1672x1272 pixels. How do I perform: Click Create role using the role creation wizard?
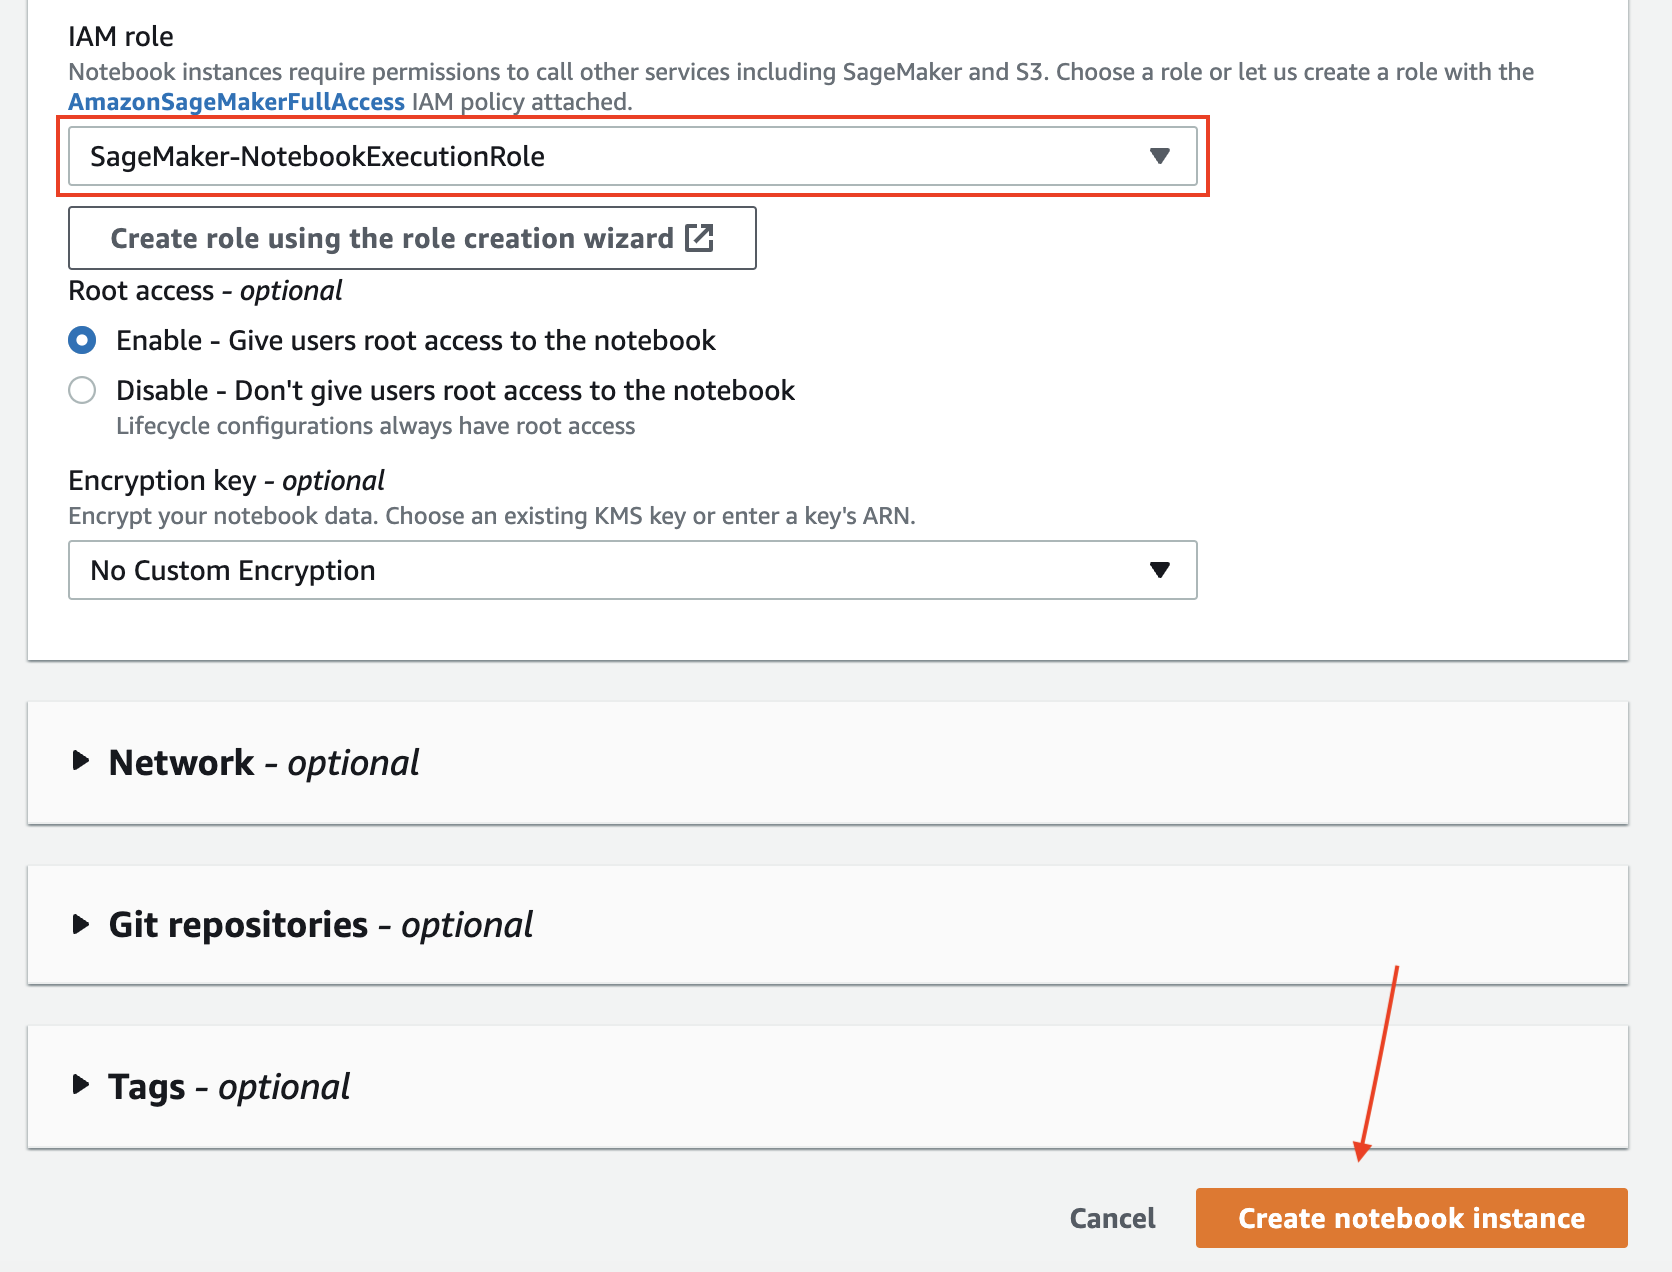tap(411, 238)
